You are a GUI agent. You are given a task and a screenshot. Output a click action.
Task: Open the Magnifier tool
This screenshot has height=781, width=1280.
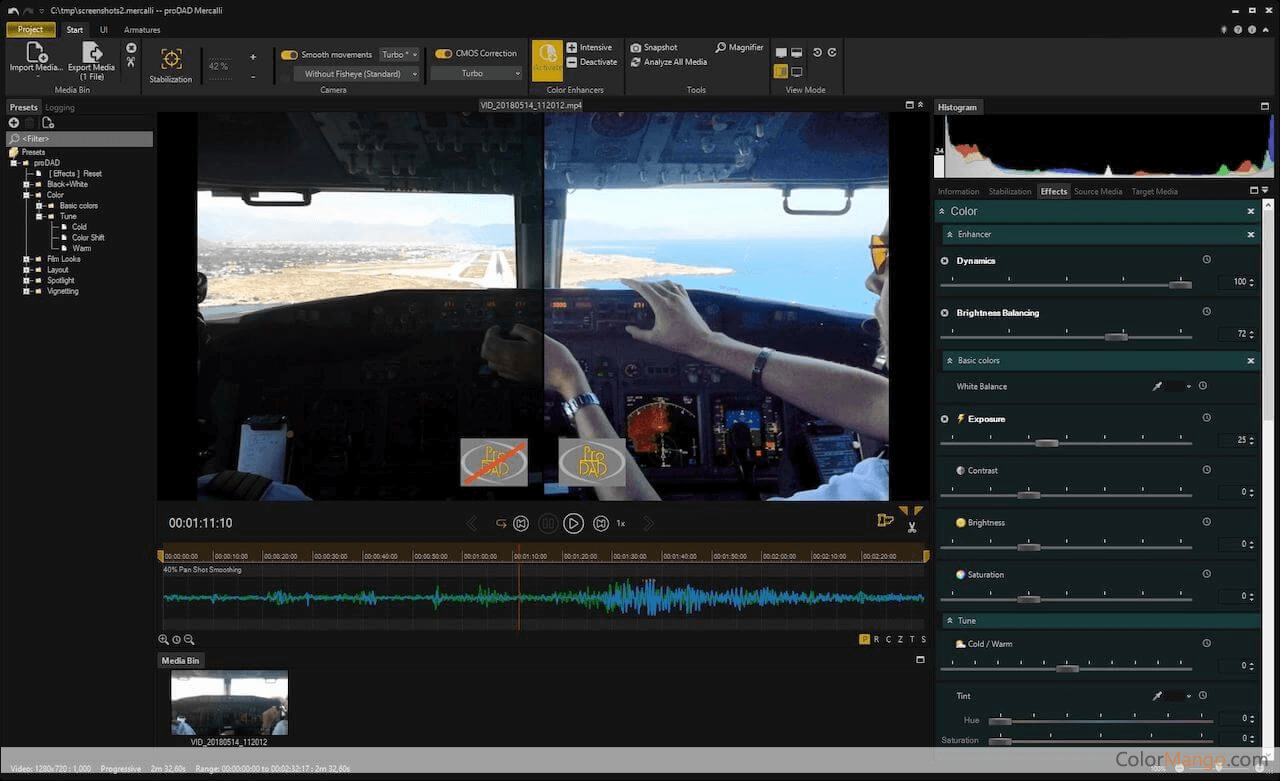click(721, 47)
